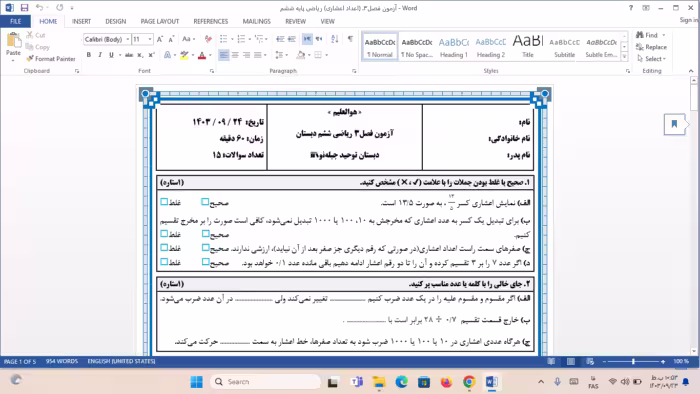Open Google Chrome from taskbar
Image resolution: width=700 pixels, height=394 pixels.
coord(469,382)
